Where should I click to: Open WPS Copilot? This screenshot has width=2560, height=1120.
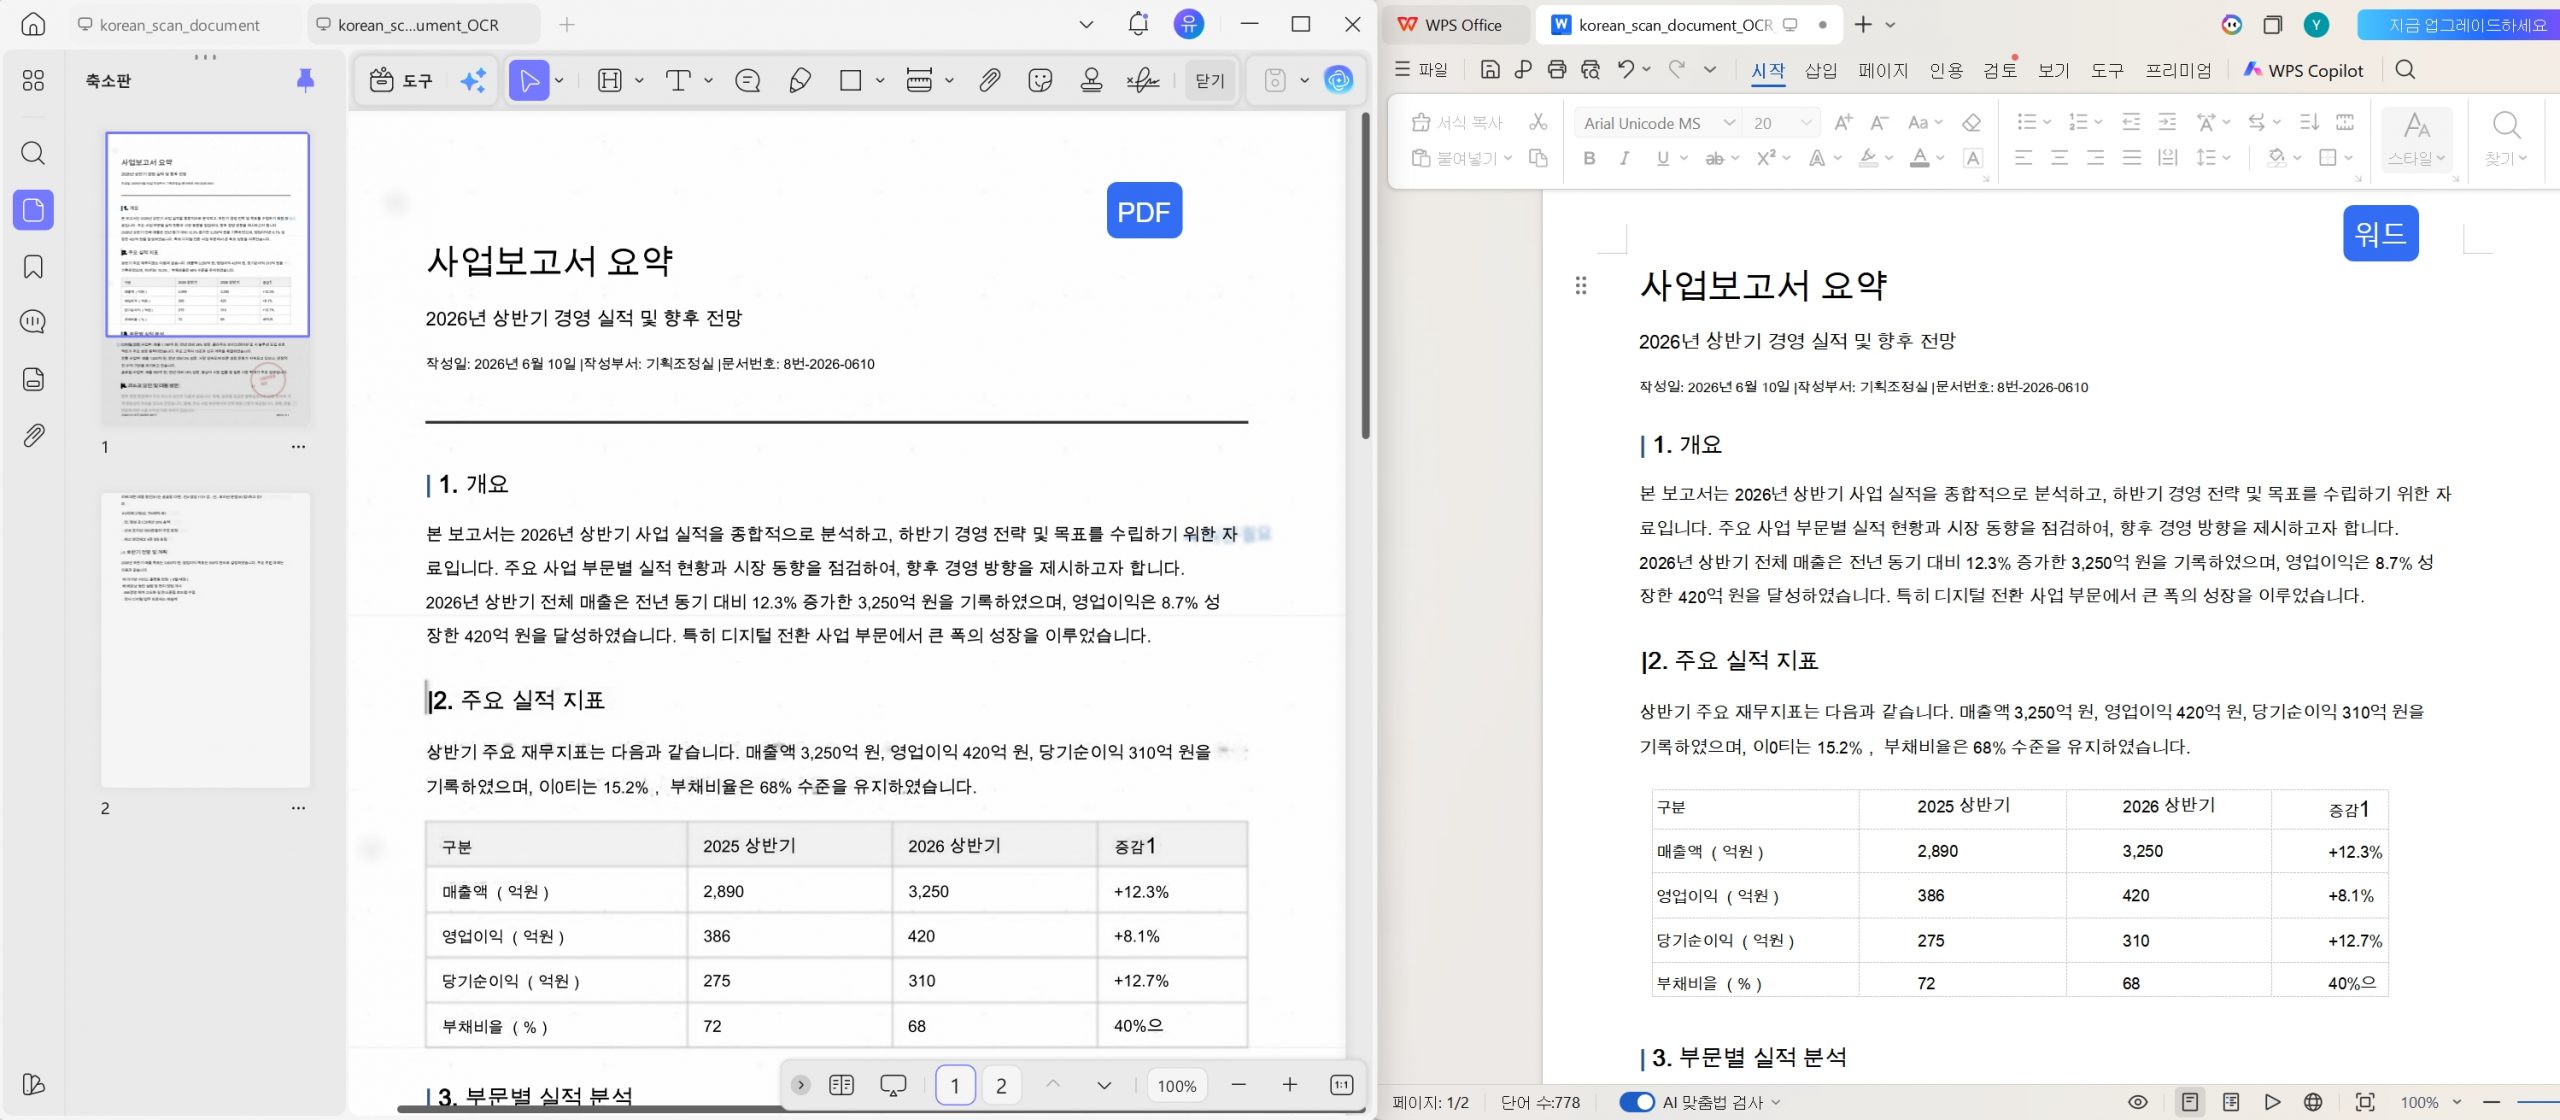tap(2303, 70)
